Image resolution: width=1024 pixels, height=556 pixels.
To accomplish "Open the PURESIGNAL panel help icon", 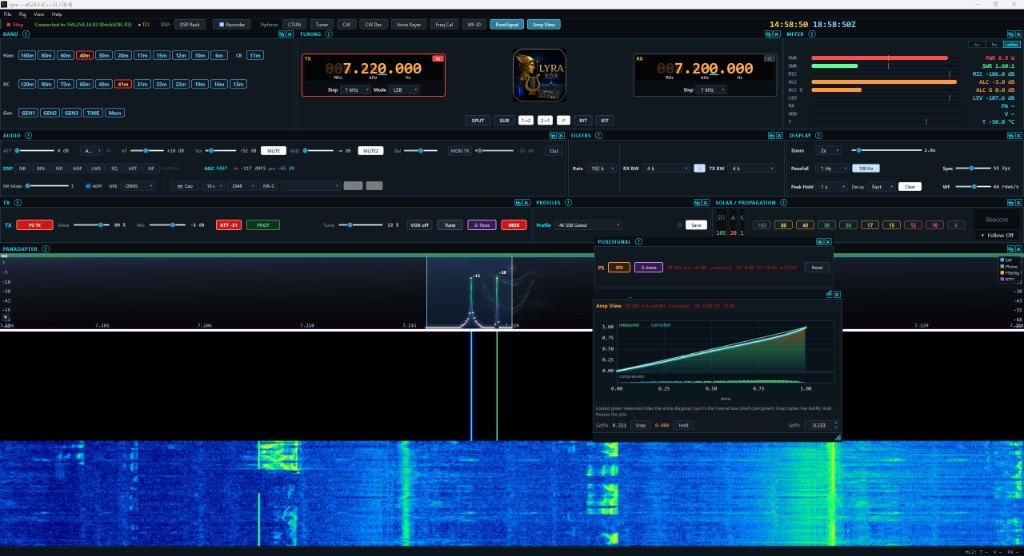I will point(639,242).
